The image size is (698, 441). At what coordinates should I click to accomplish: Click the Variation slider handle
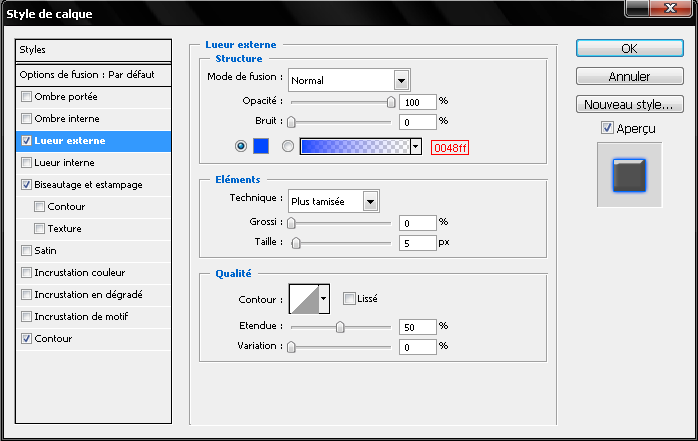[x=291, y=347]
